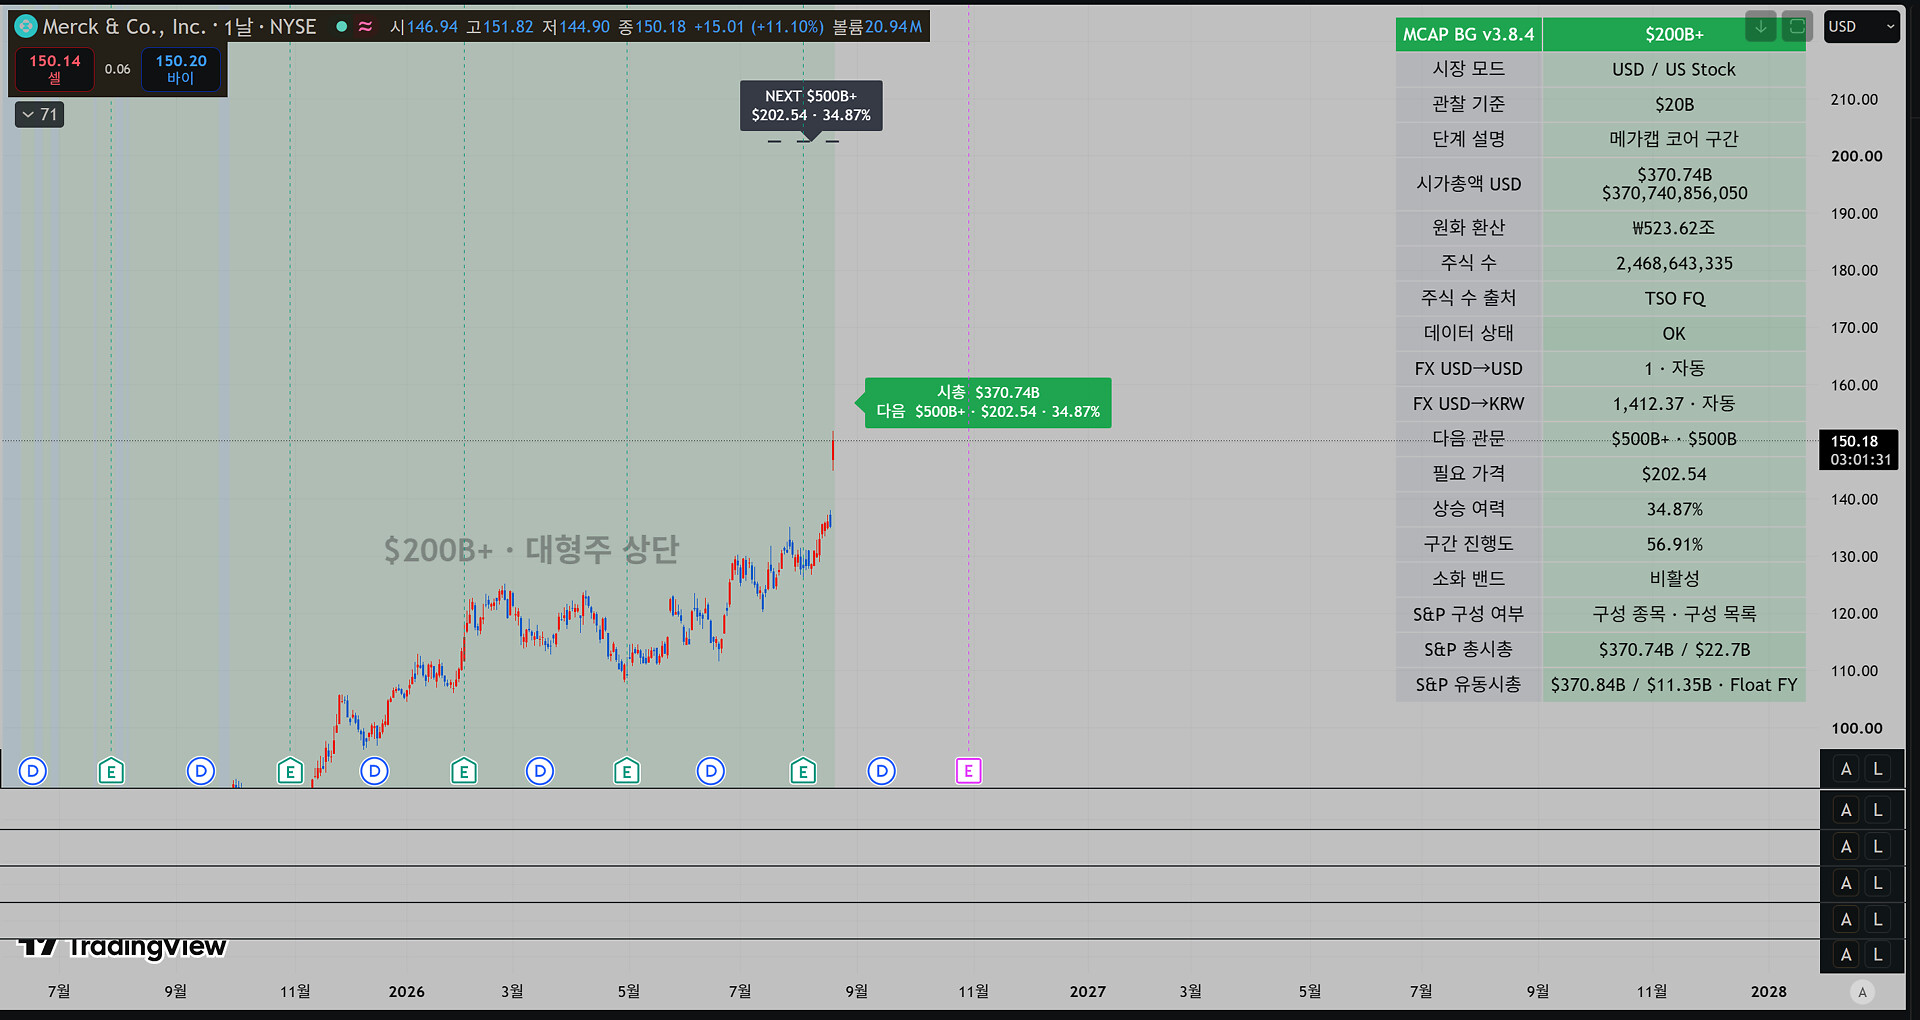Click the $500B+ · $500B table cell

coord(1674,438)
